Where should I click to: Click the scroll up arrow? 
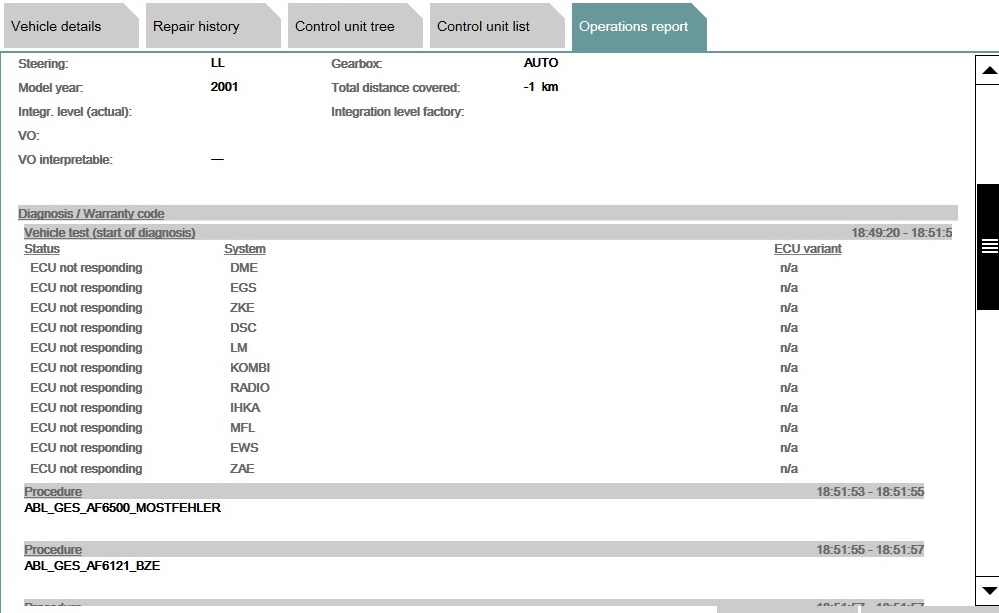pyautogui.click(x=989, y=71)
